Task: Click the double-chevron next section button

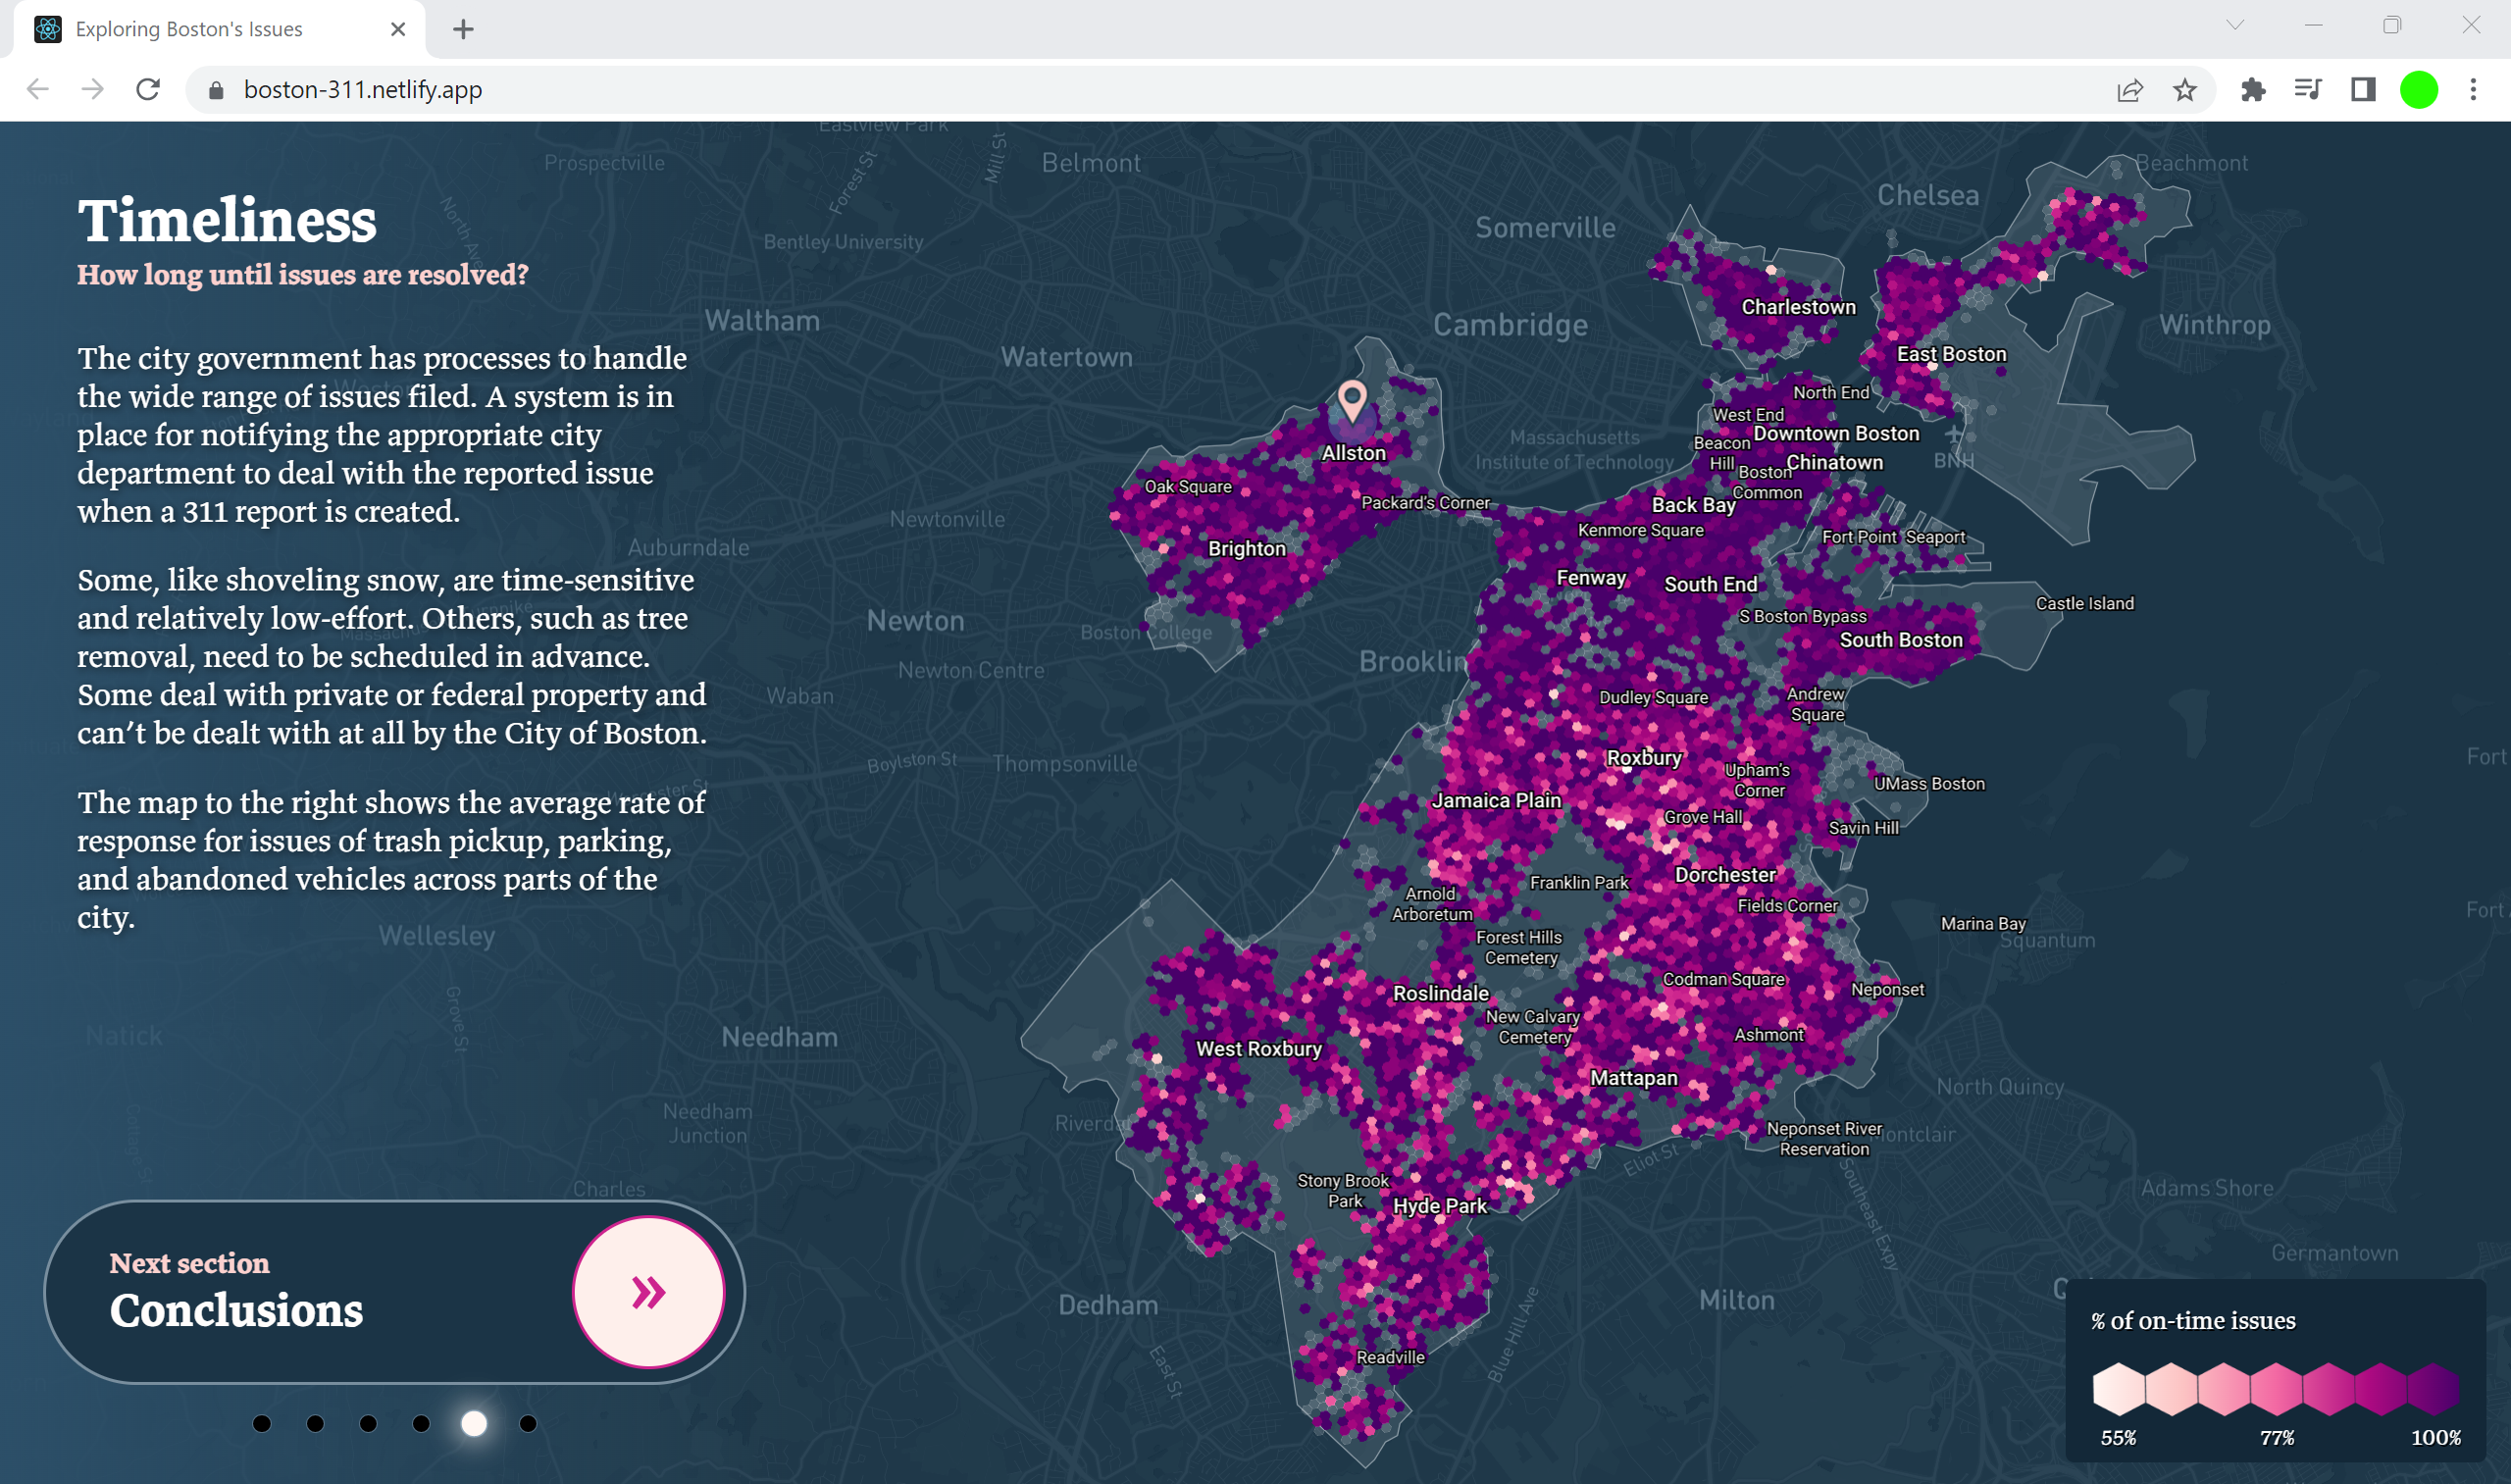Action: (x=648, y=1292)
